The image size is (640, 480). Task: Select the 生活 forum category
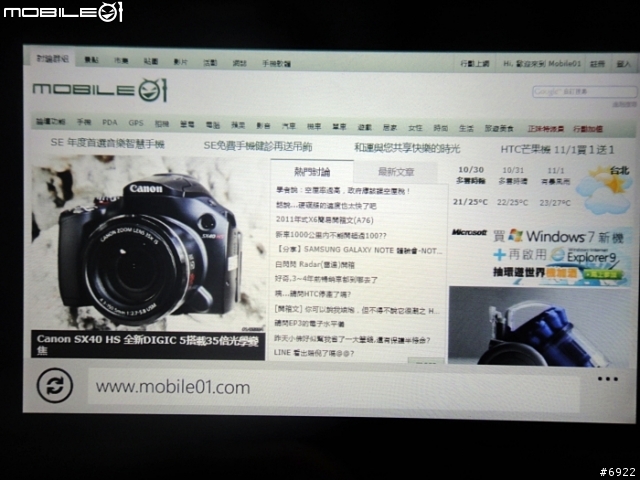[466, 128]
